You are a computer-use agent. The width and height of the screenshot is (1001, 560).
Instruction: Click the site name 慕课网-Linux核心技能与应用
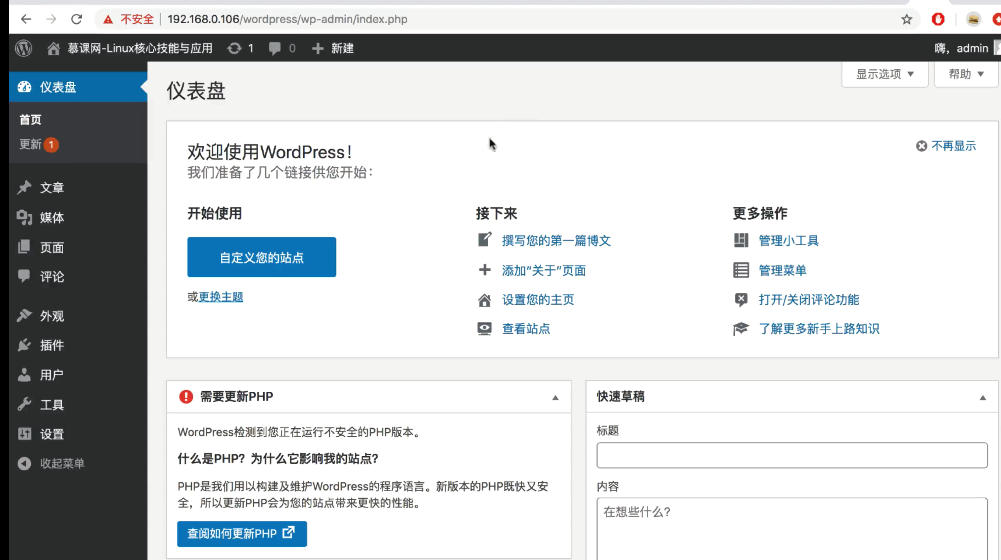pos(140,49)
